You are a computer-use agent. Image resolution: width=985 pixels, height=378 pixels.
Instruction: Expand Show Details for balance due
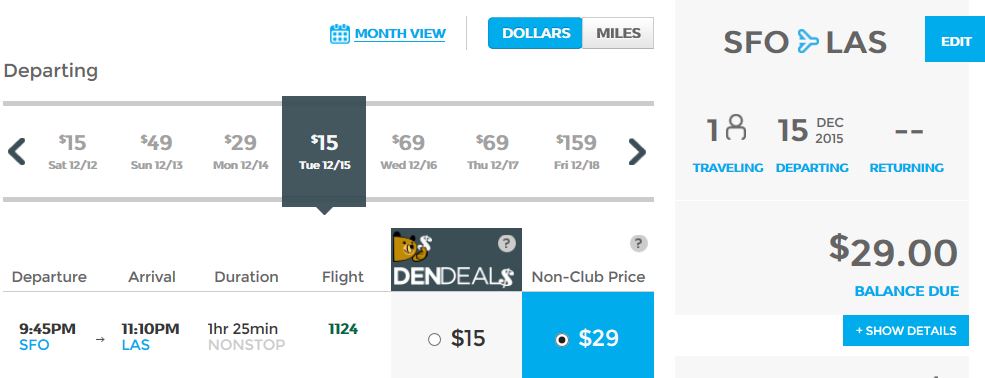coord(905,330)
